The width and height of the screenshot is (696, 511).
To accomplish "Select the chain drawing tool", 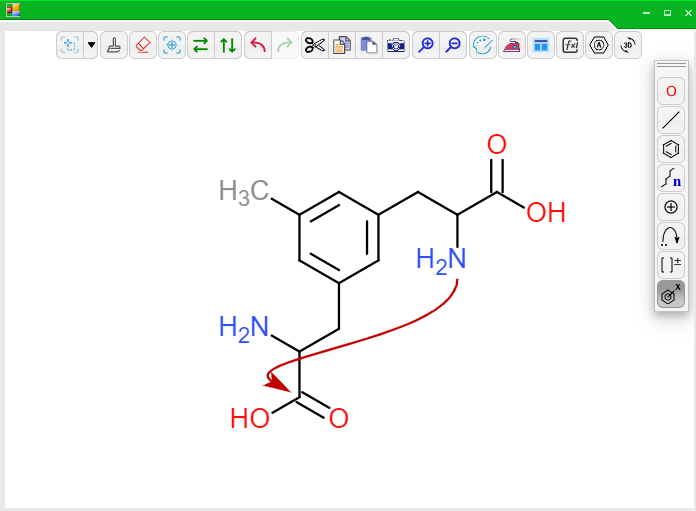I will [x=671, y=178].
